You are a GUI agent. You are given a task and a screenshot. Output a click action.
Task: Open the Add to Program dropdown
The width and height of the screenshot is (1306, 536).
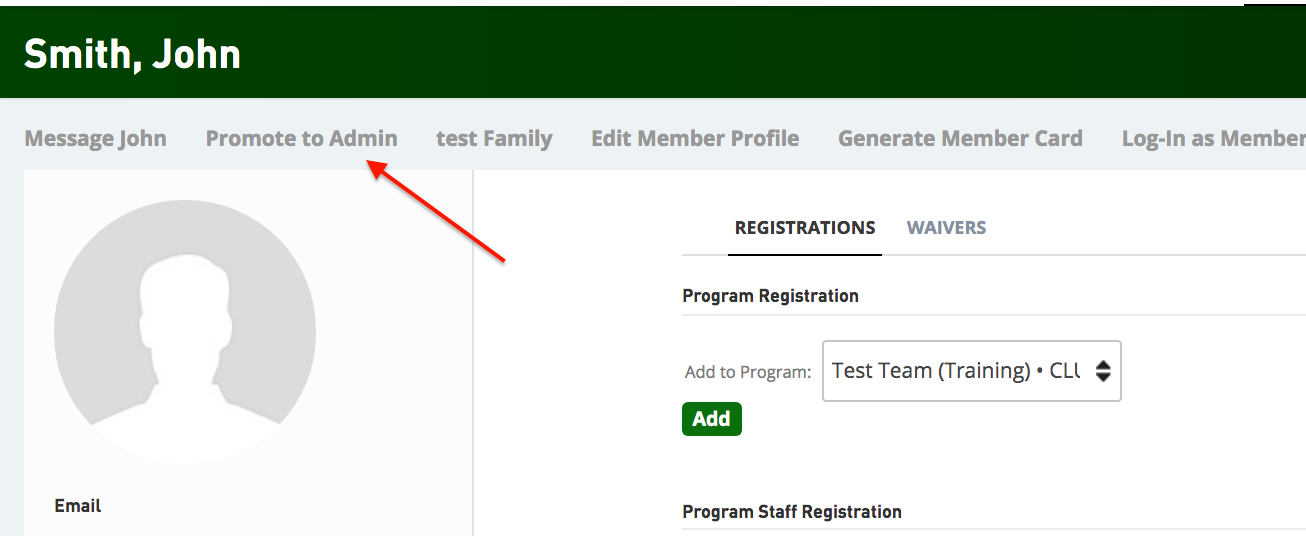(971, 371)
